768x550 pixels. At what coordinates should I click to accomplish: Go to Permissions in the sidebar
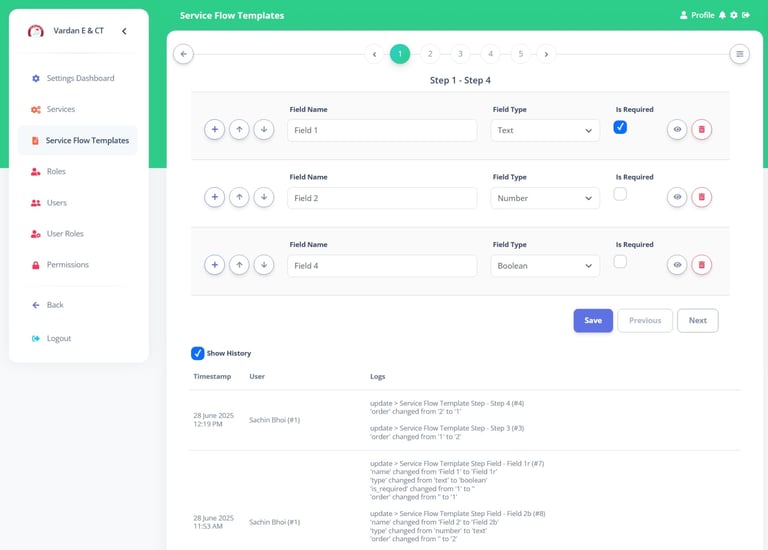coord(67,265)
